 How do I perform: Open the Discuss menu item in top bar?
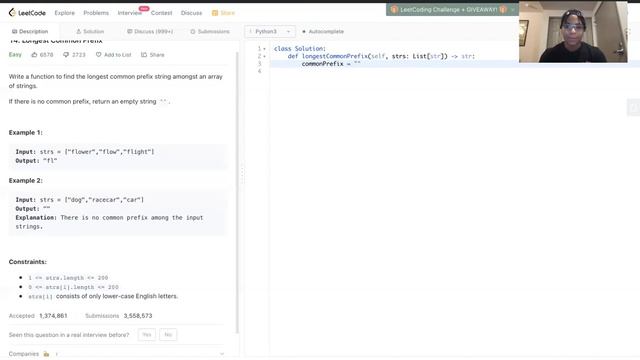click(x=191, y=13)
